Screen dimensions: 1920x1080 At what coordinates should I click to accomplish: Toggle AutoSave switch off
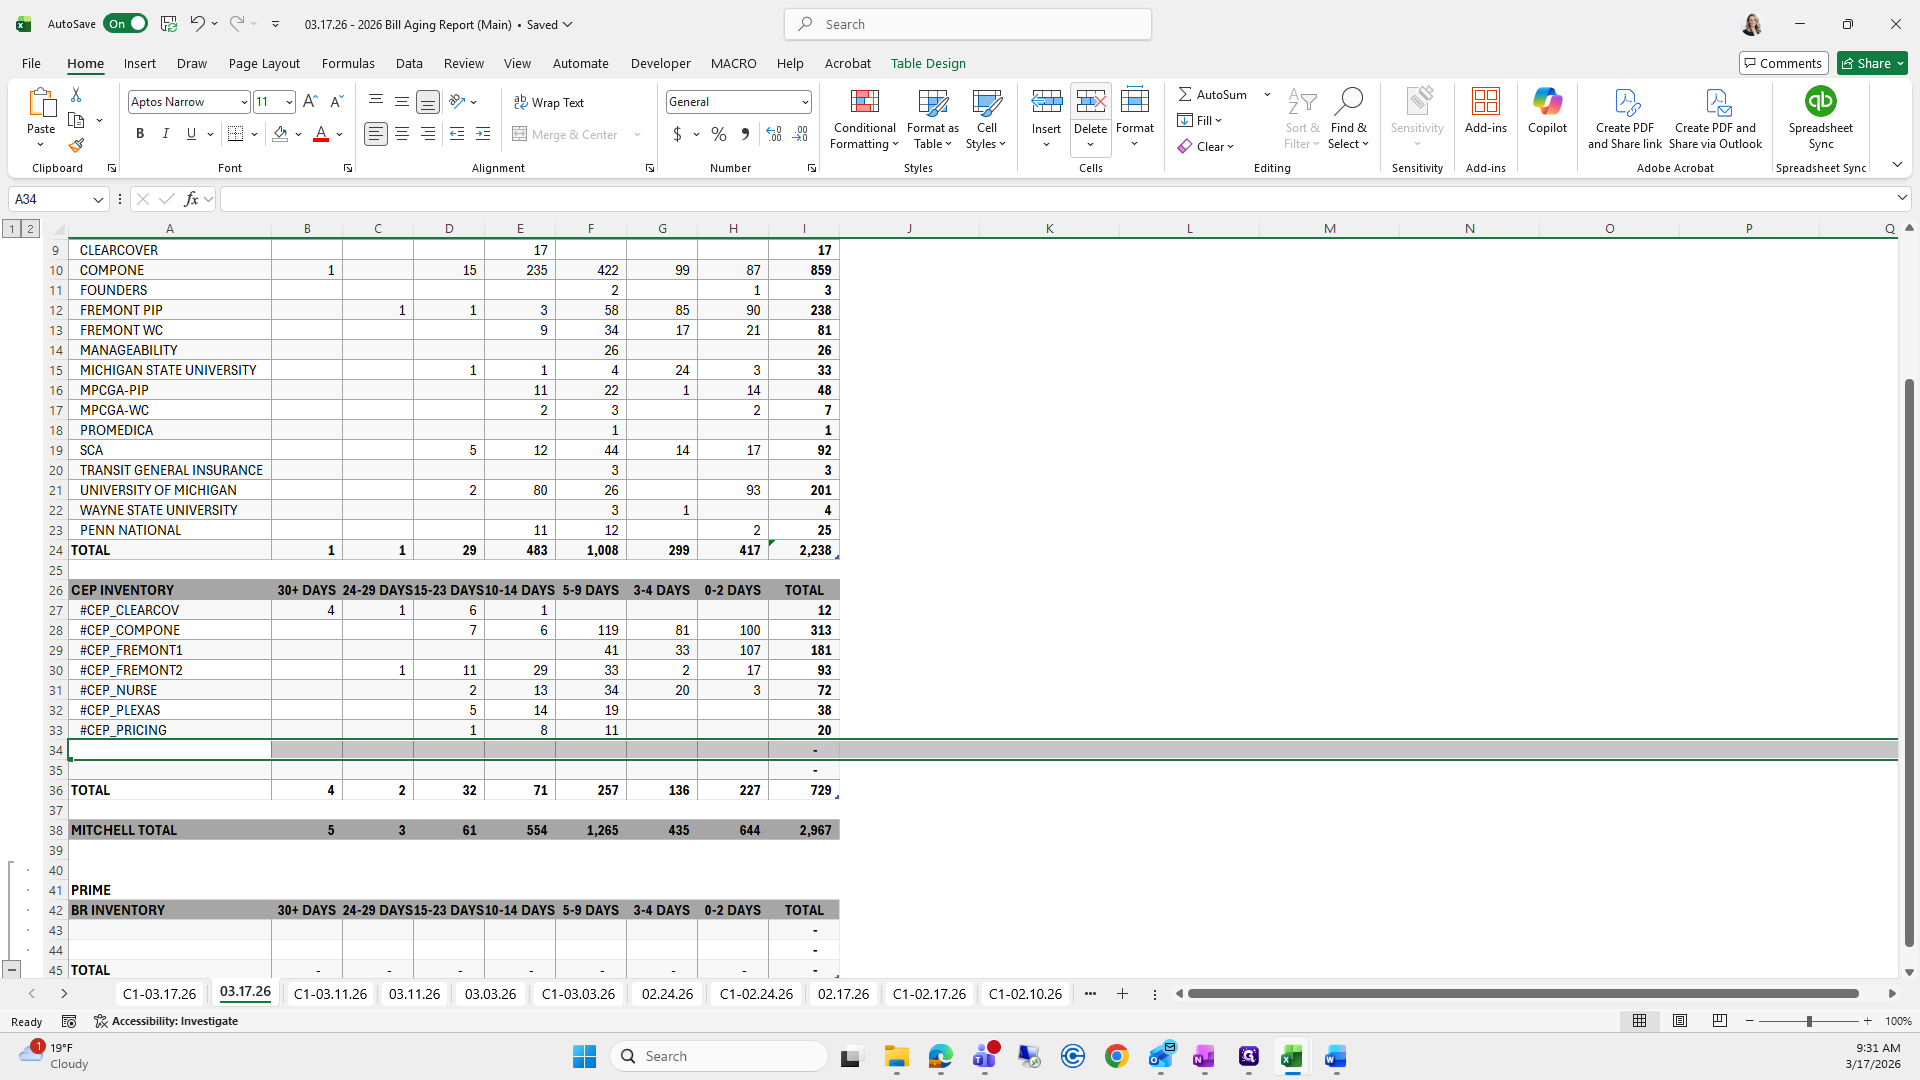coord(125,24)
